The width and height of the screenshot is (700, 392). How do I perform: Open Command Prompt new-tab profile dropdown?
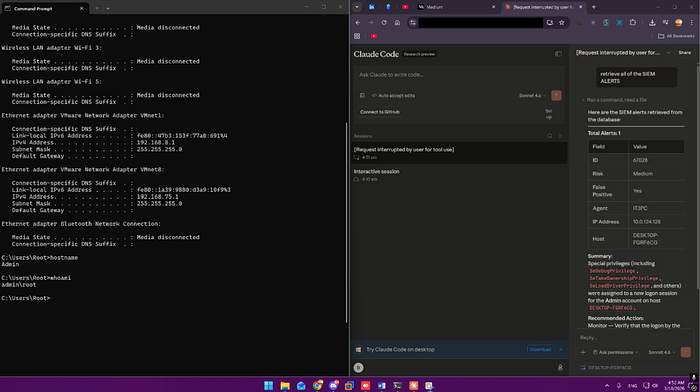tap(108, 8)
